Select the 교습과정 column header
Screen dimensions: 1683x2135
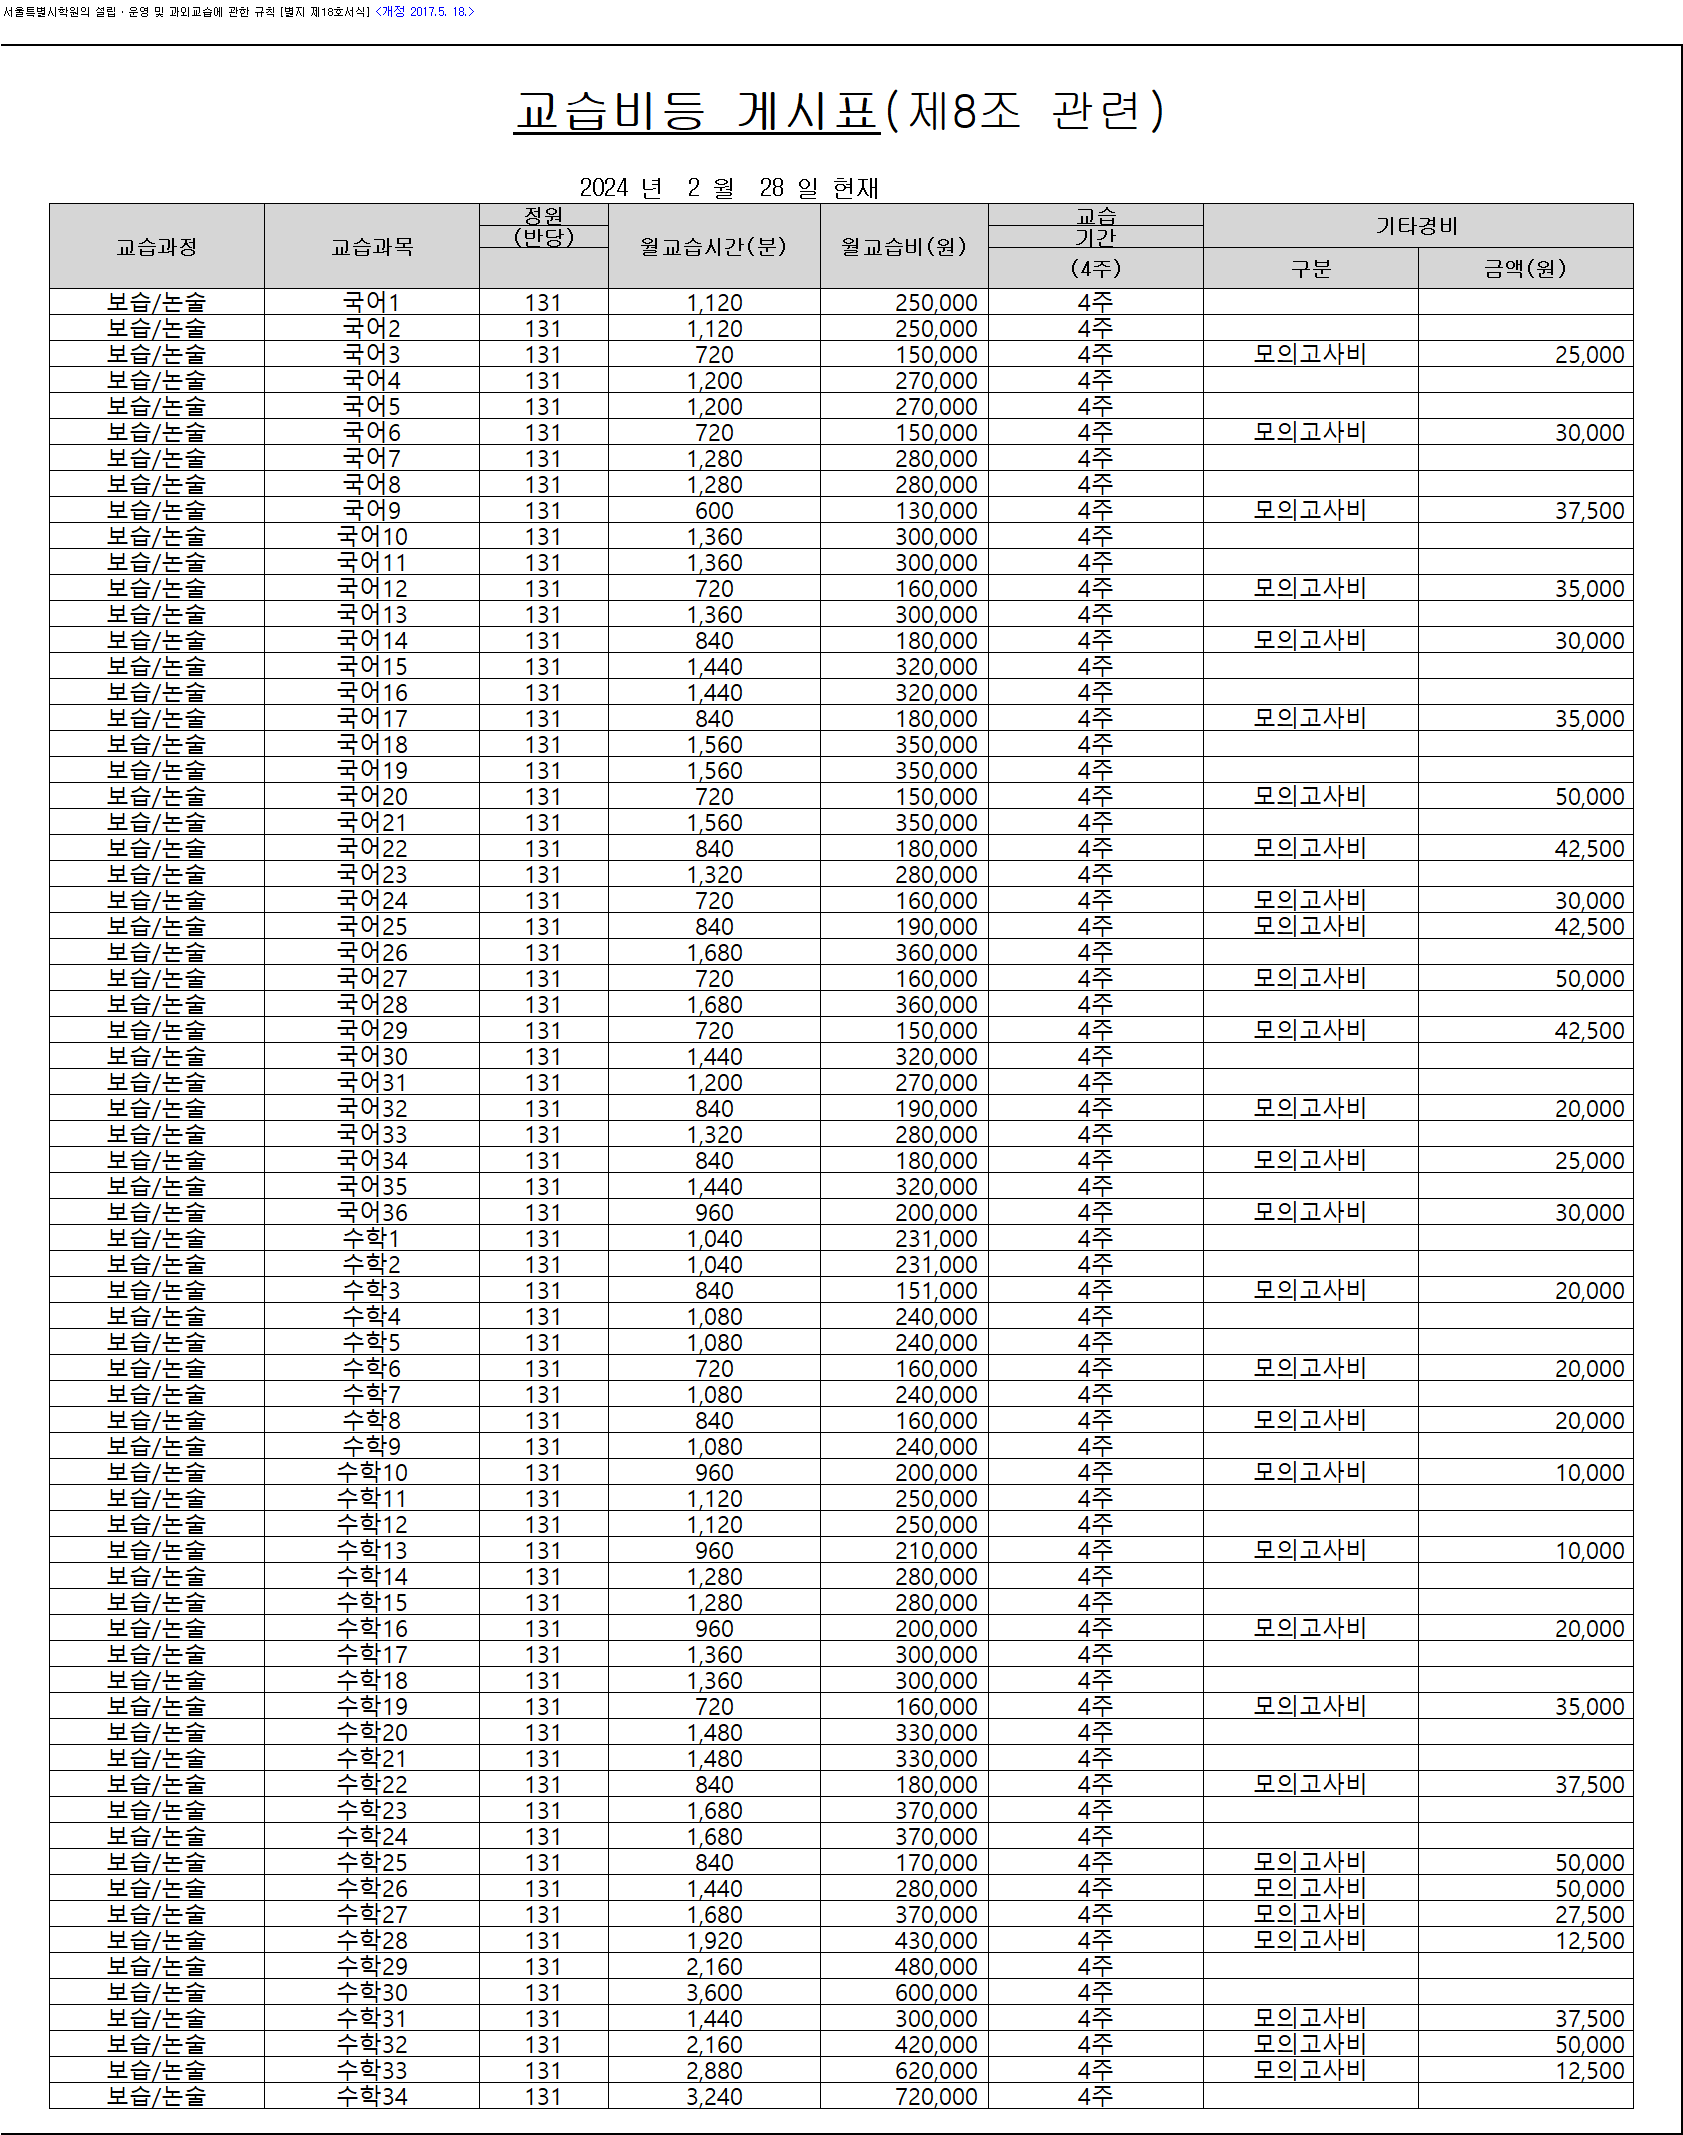tap(157, 246)
